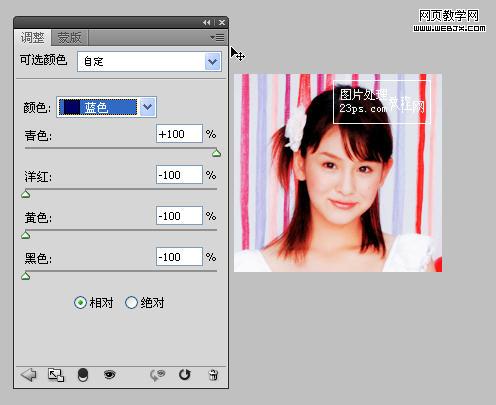
Task: Click the clip to layer circle icon
Action: point(83,375)
